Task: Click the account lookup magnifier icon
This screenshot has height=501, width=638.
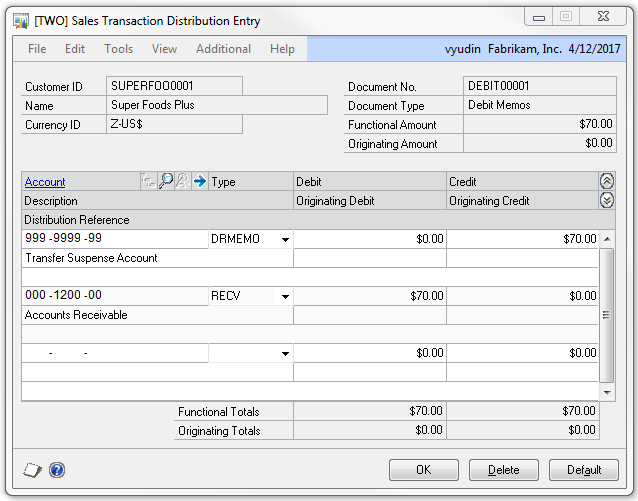Action: point(166,181)
